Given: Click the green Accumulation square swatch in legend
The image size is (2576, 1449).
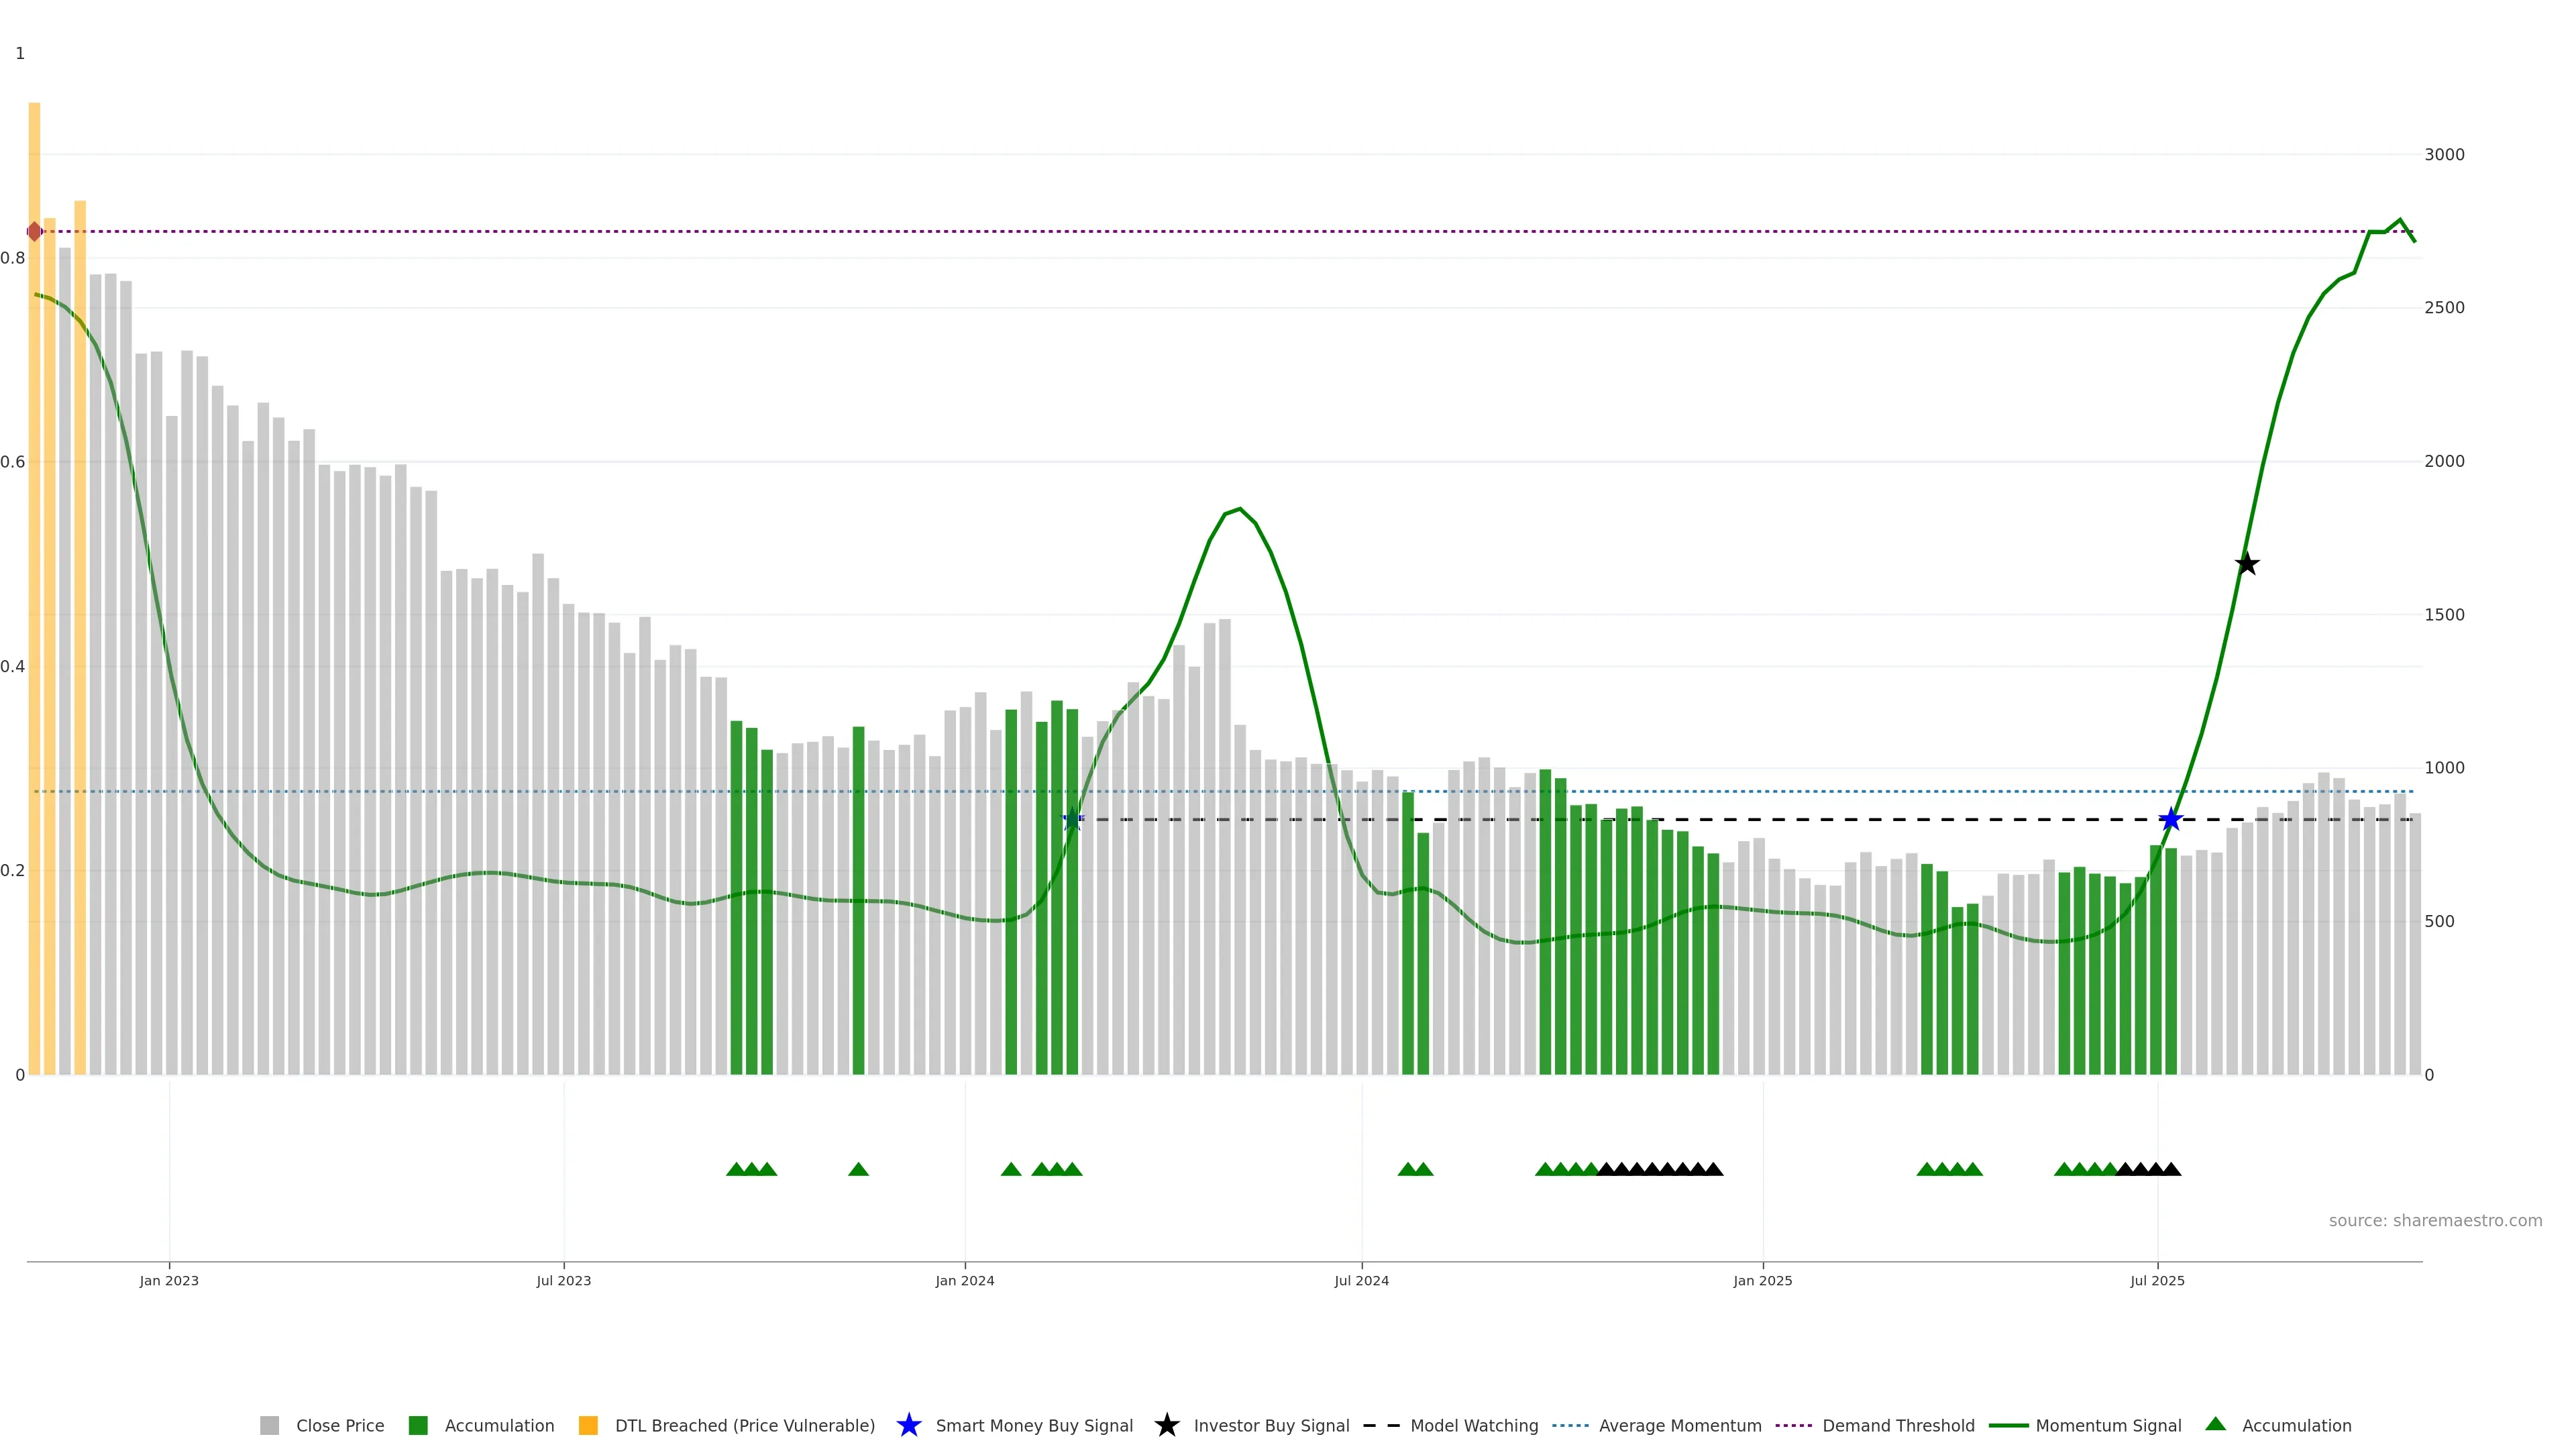Looking at the screenshot, I should (418, 1426).
